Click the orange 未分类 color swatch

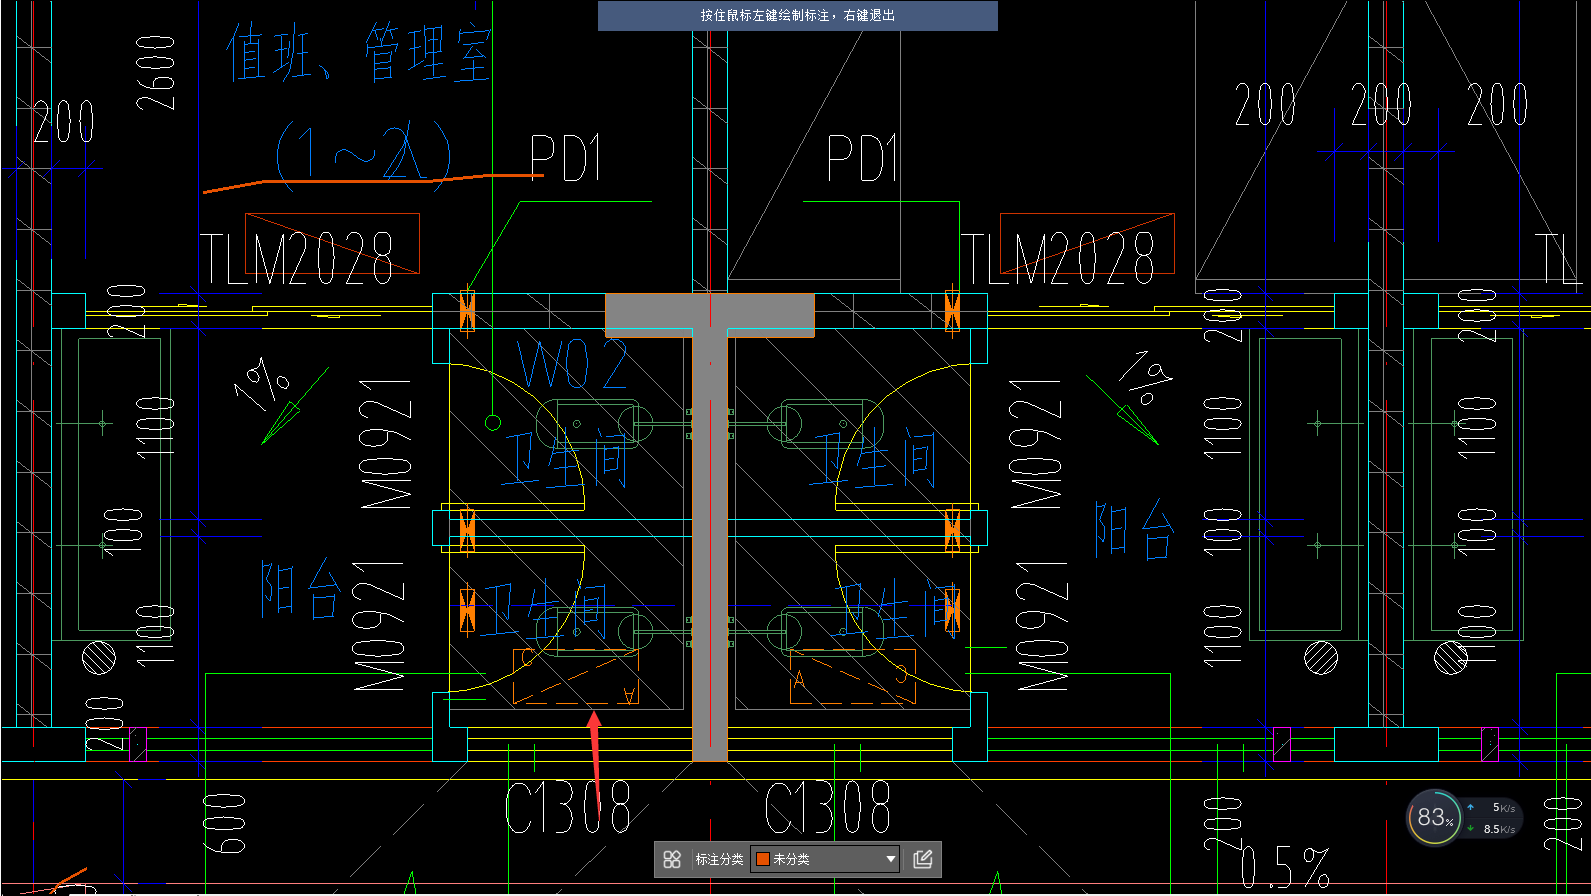763,859
